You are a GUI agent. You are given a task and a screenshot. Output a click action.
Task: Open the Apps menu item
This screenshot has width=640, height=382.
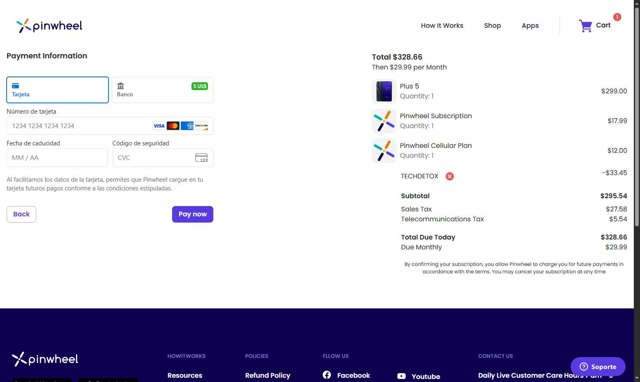[530, 26]
